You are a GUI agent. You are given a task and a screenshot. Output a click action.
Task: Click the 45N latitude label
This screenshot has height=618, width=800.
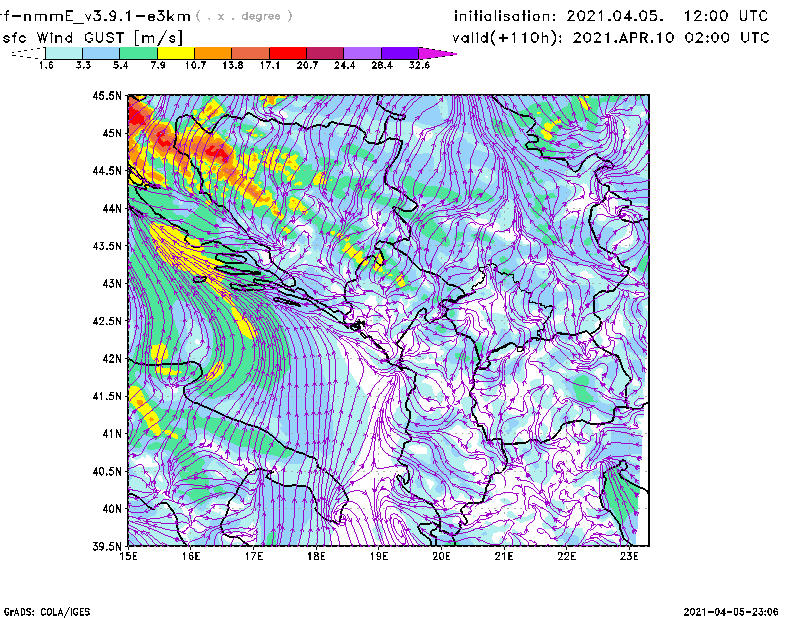(112, 133)
